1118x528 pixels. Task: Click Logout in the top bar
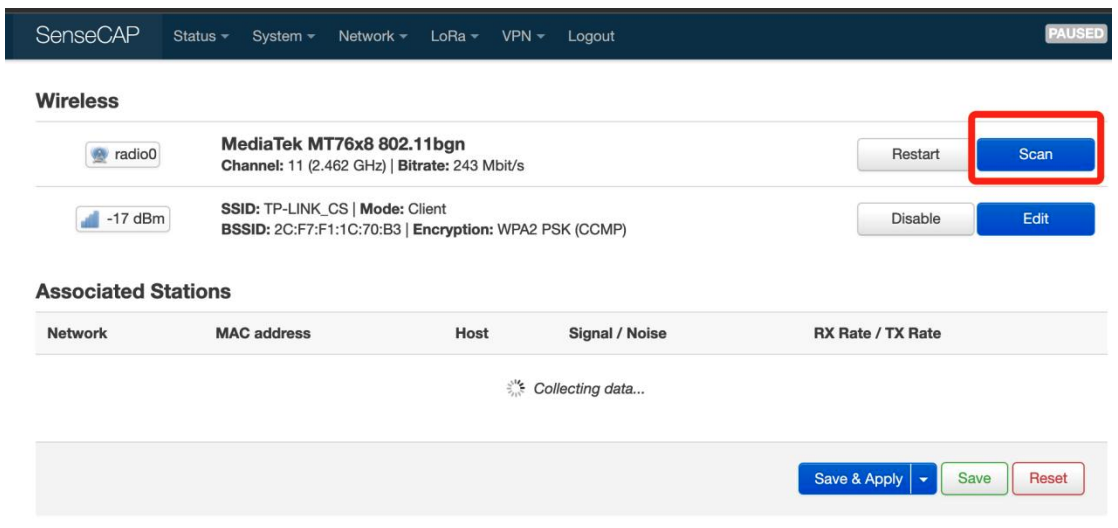pyautogui.click(x=591, y=36)
